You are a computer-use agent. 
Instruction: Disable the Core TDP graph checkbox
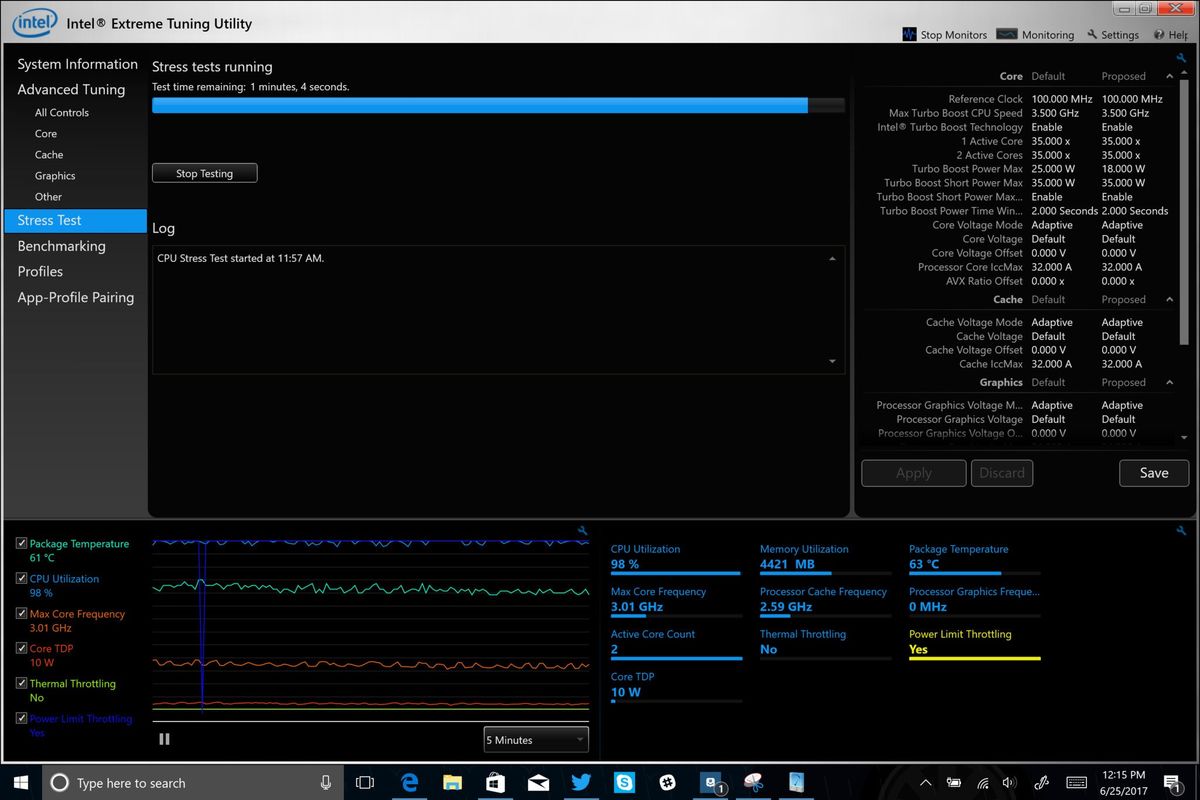click(x=23, y=648)
